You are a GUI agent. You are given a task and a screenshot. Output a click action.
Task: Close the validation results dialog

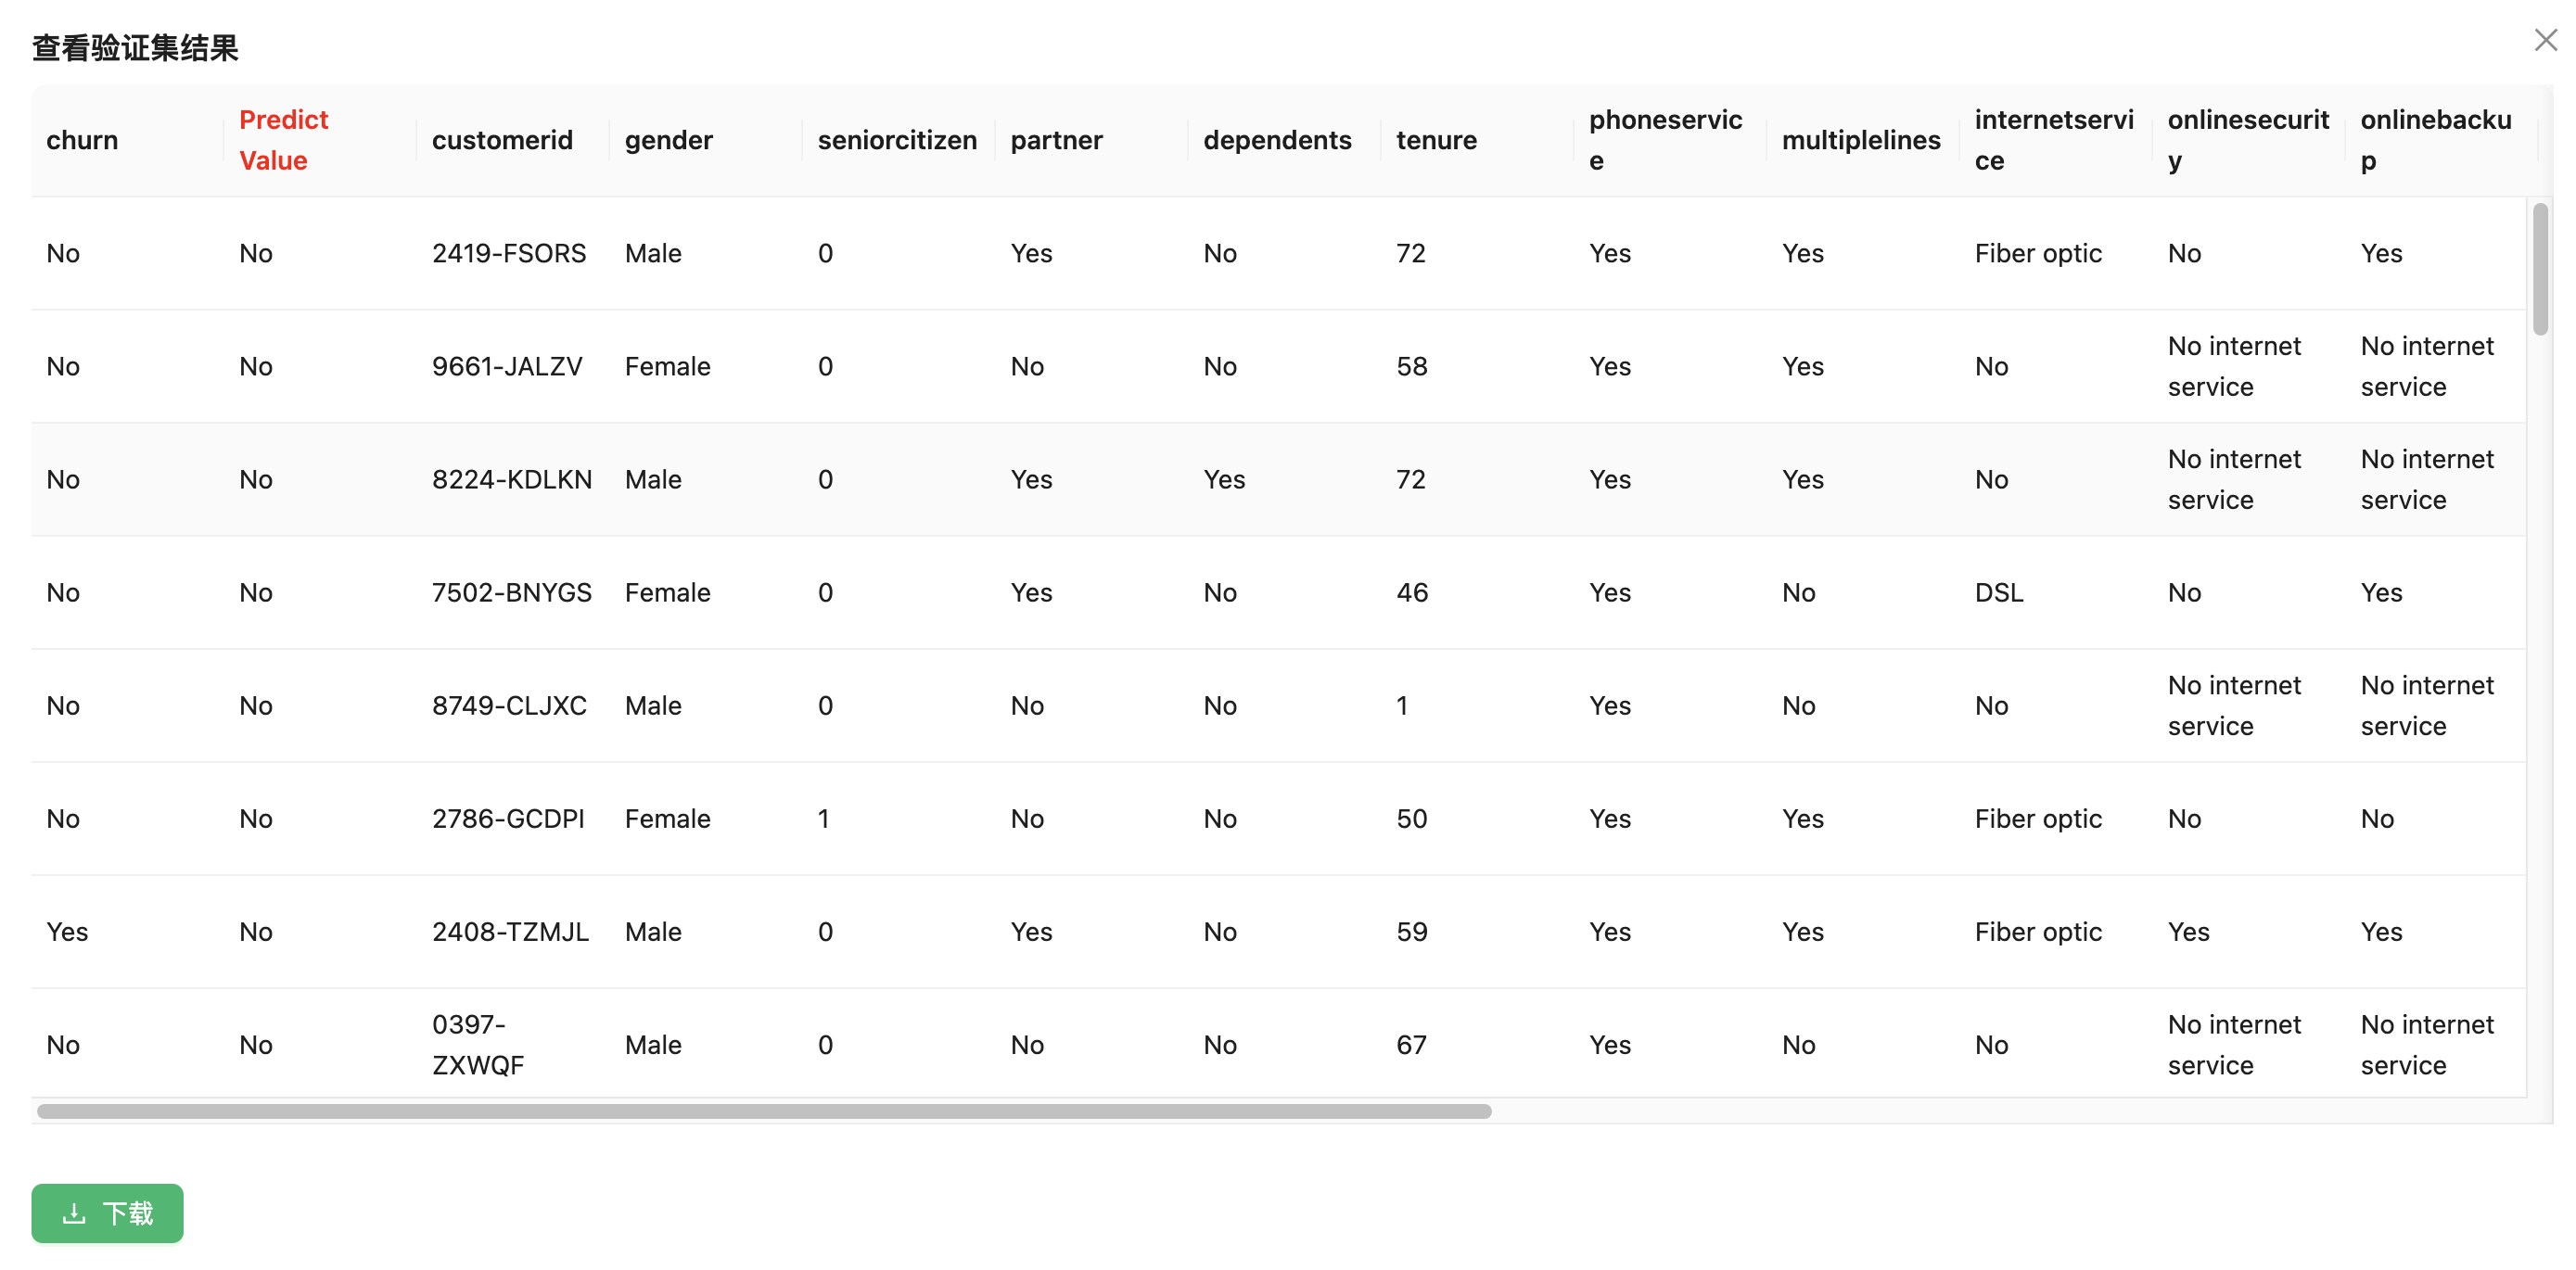pyautogui.click(x=2545, y=40)
